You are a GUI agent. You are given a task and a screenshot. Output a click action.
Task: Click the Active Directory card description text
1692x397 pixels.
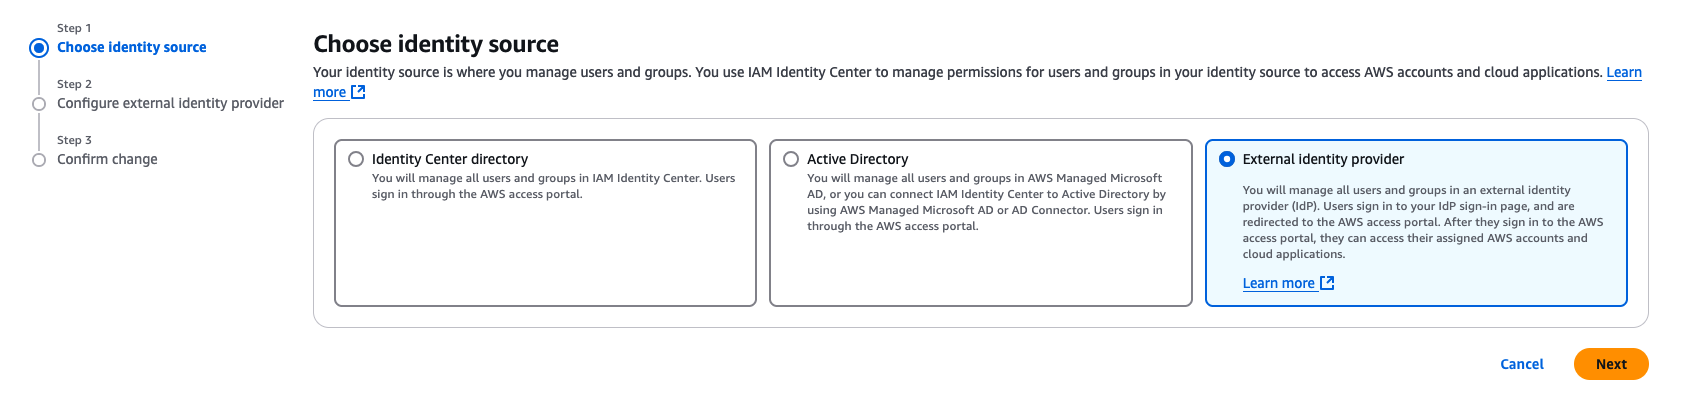[x=986, y=202]
